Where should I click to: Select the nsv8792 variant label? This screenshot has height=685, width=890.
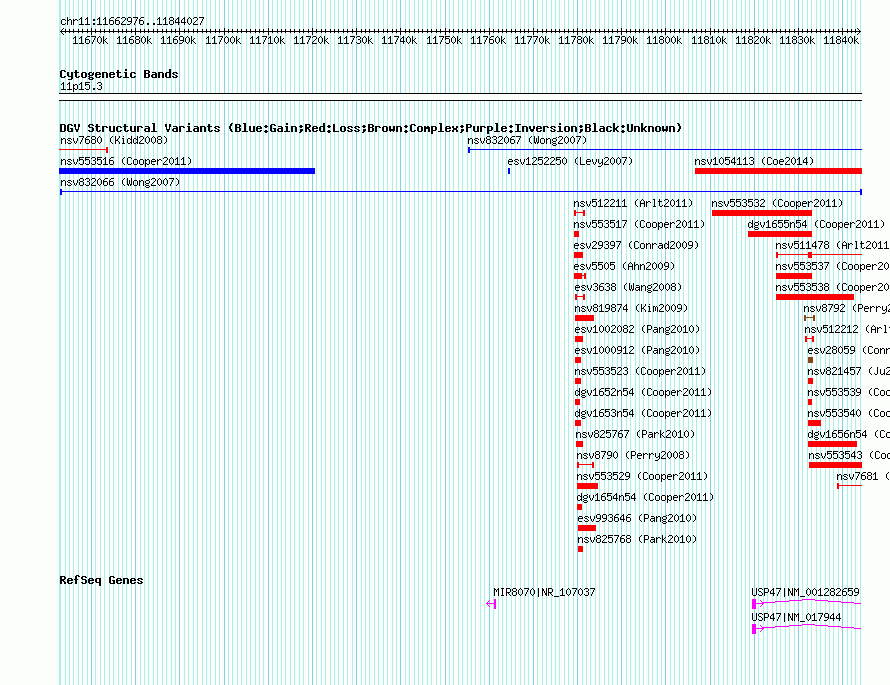[x=846, y=308]
